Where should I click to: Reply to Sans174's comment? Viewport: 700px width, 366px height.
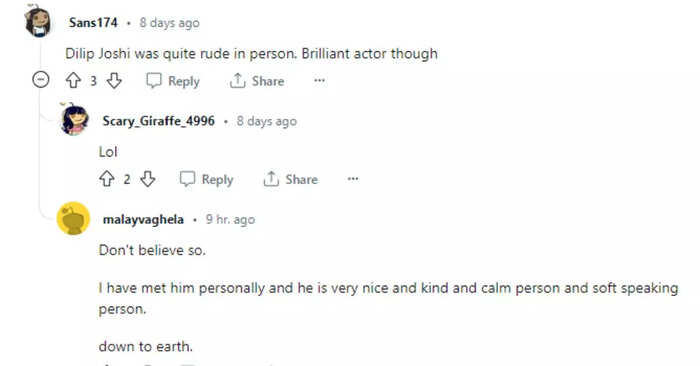pos(173,81)
